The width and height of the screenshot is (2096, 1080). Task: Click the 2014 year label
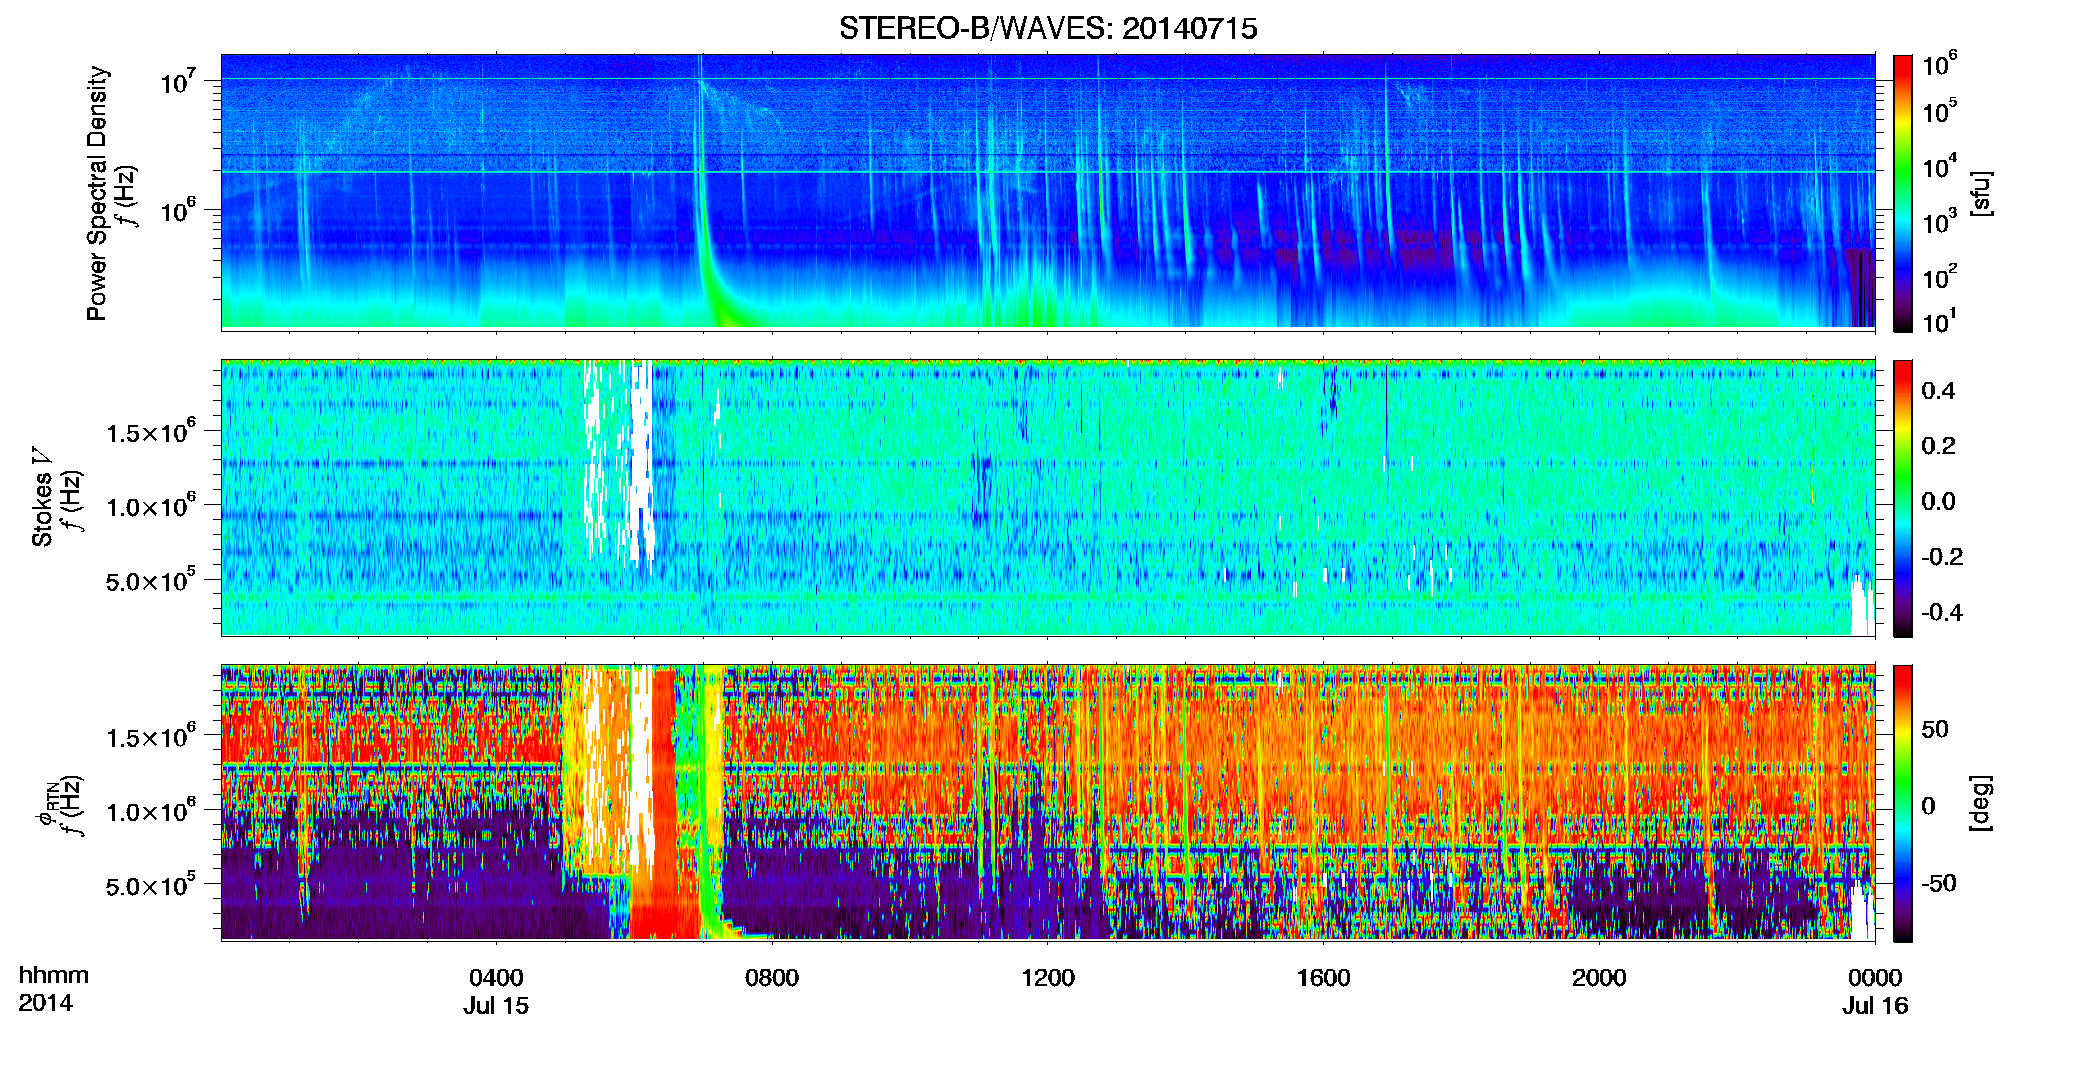pos(45,1003)
